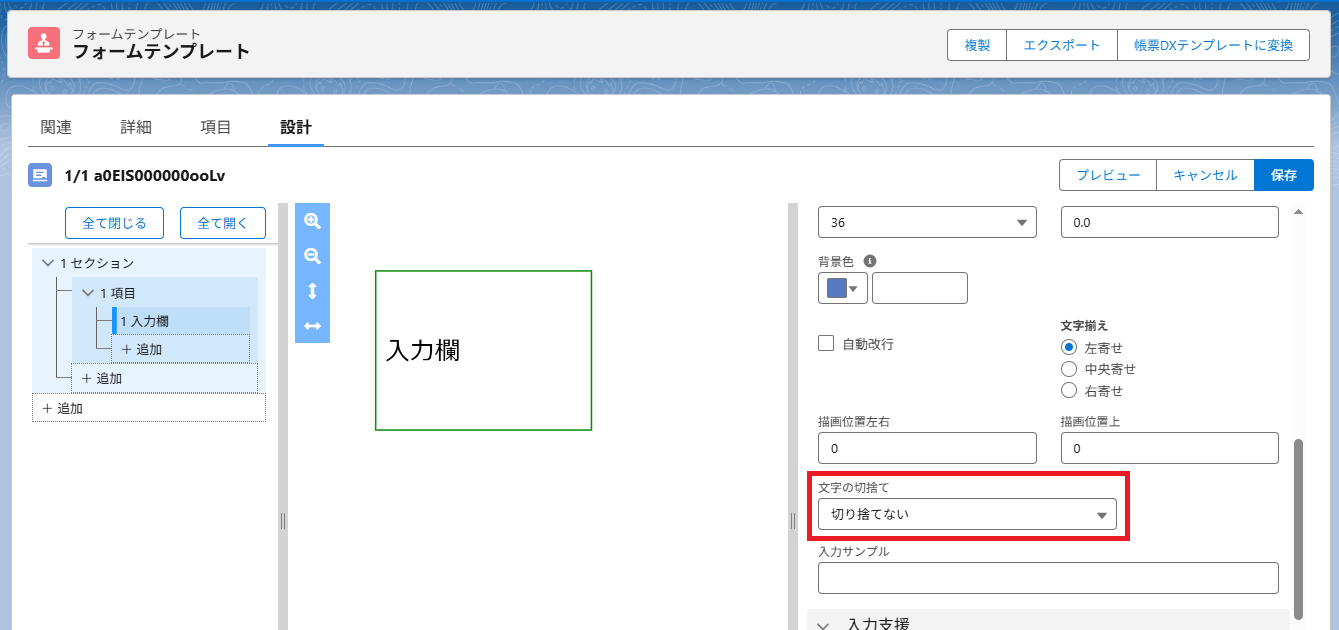
Task: Open the dropdown showing 36
Action: (927, 222)
